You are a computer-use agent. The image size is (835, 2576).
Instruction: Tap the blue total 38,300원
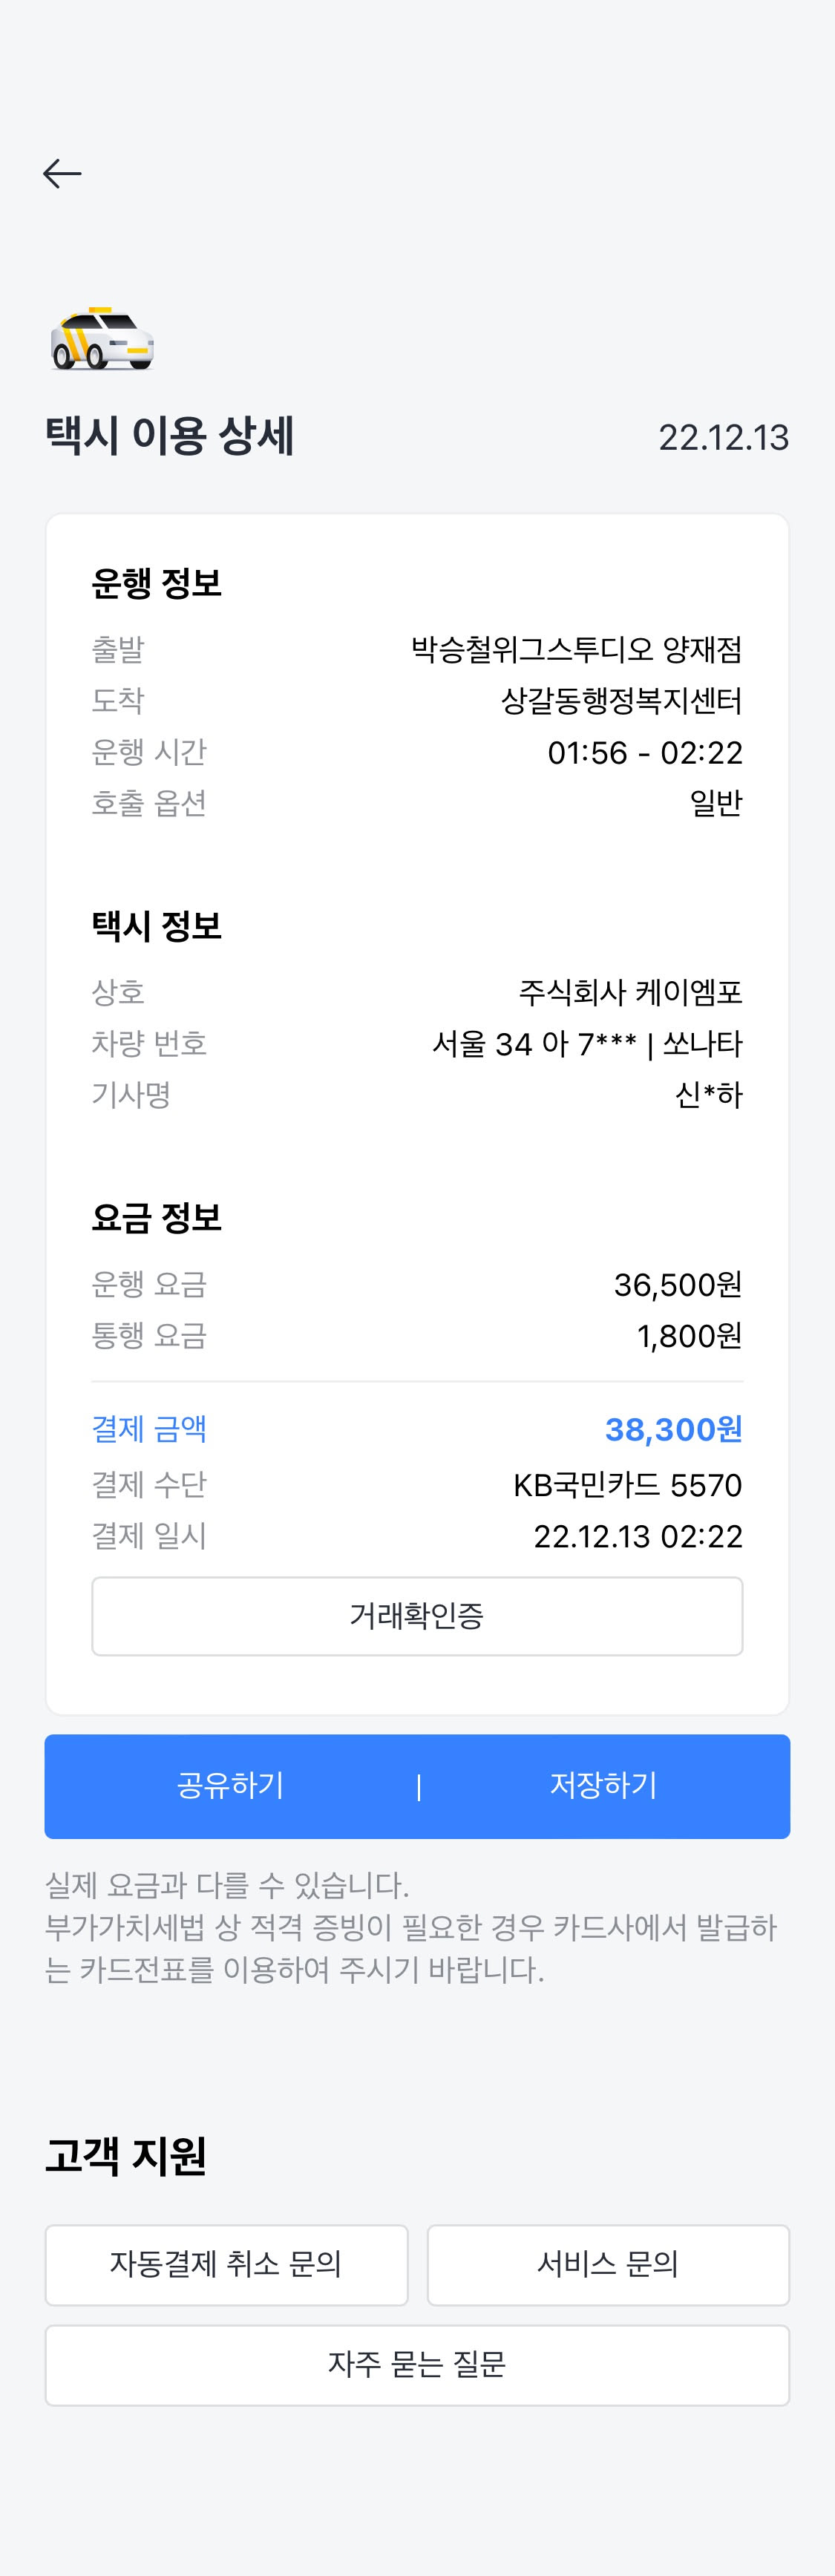(673, 1430)
